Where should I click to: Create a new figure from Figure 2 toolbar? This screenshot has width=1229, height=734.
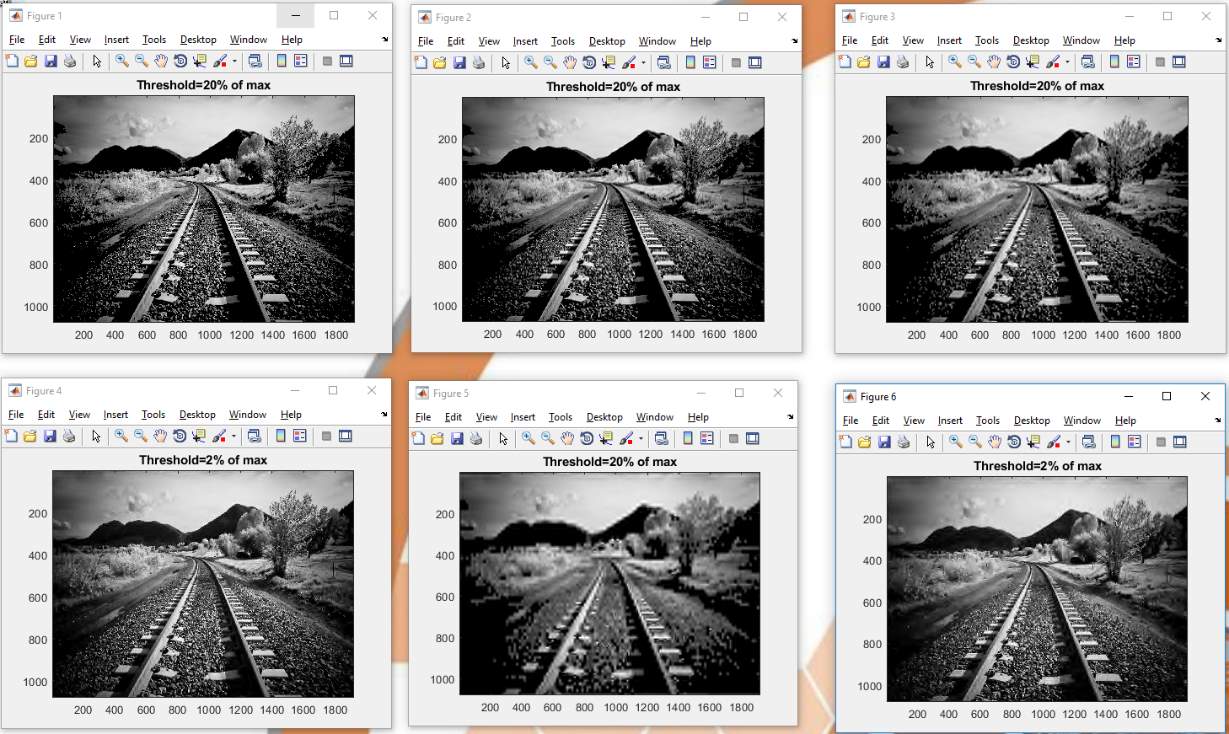click(x=421, y=62)
